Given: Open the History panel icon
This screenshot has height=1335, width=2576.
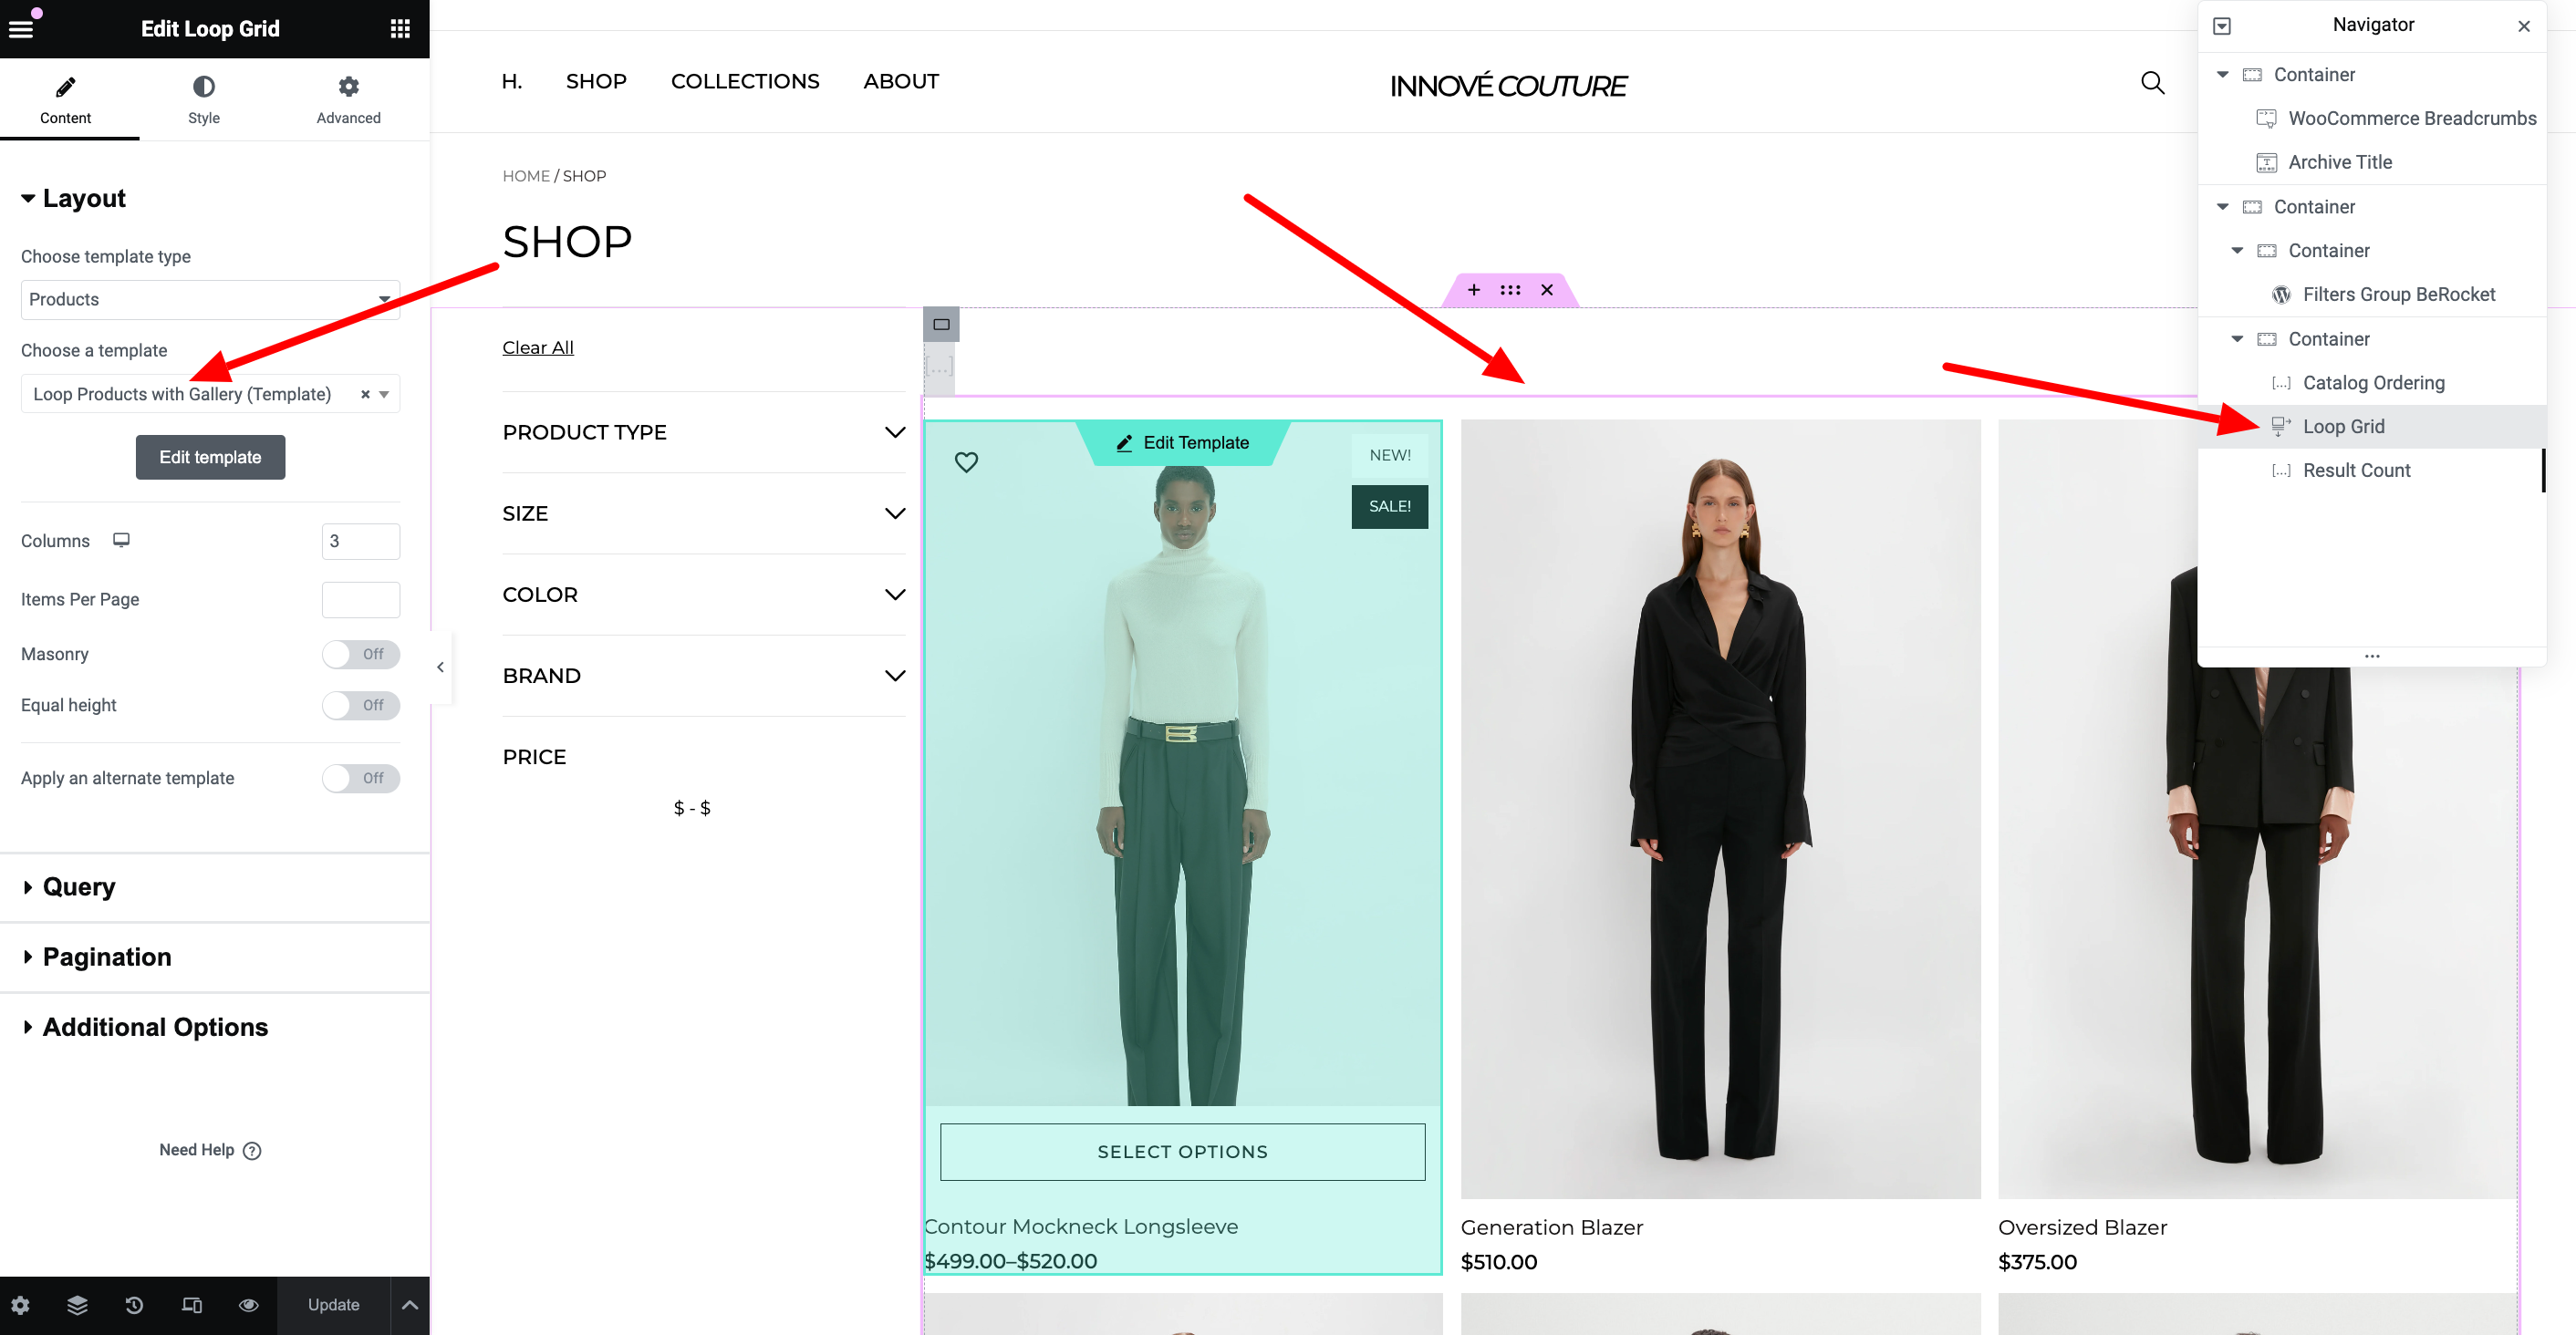Looking at the screenshot, I should pos(134,1305).
